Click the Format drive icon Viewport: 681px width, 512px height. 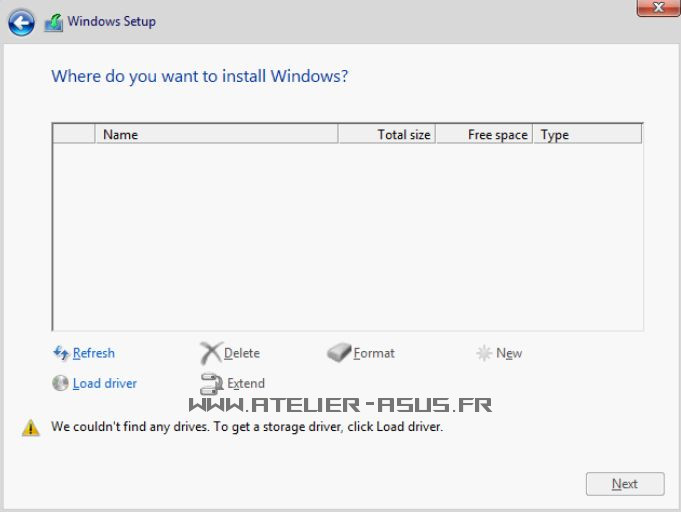tap(339, 353)
